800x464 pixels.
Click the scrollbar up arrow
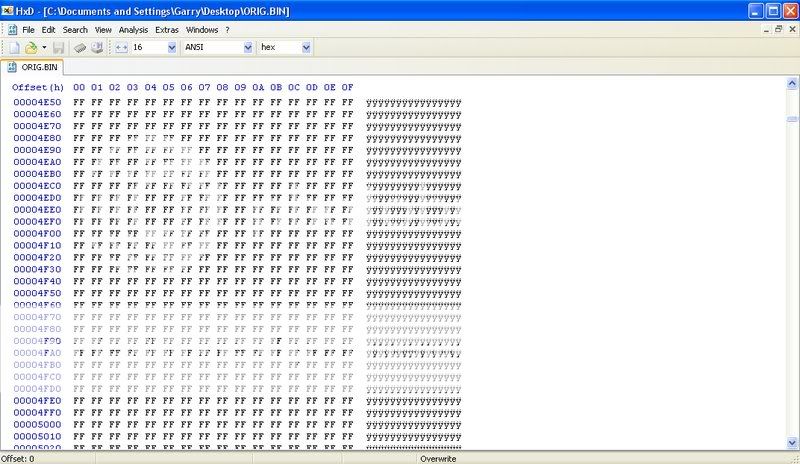point(792,83)
